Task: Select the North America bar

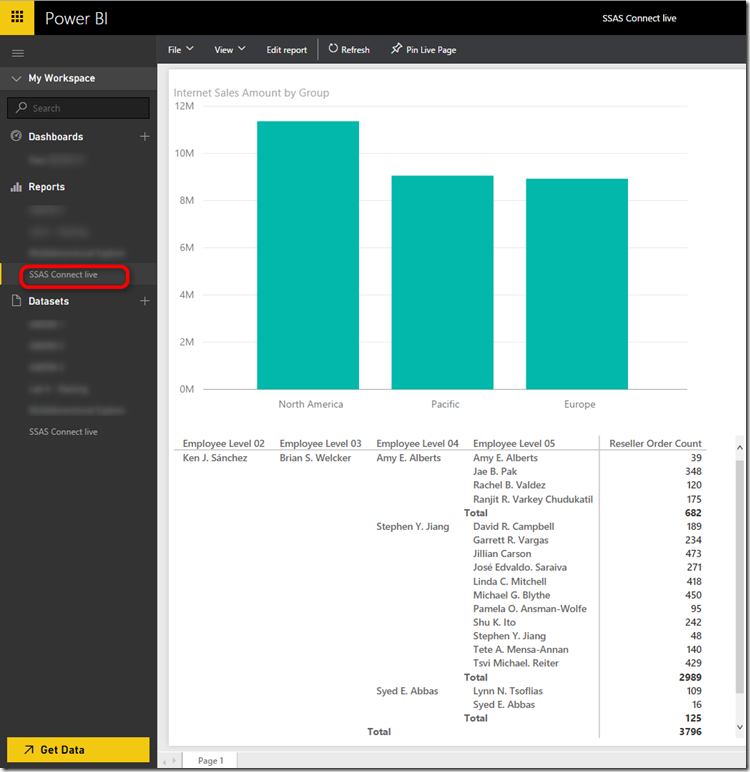Action: coord(308,255)
